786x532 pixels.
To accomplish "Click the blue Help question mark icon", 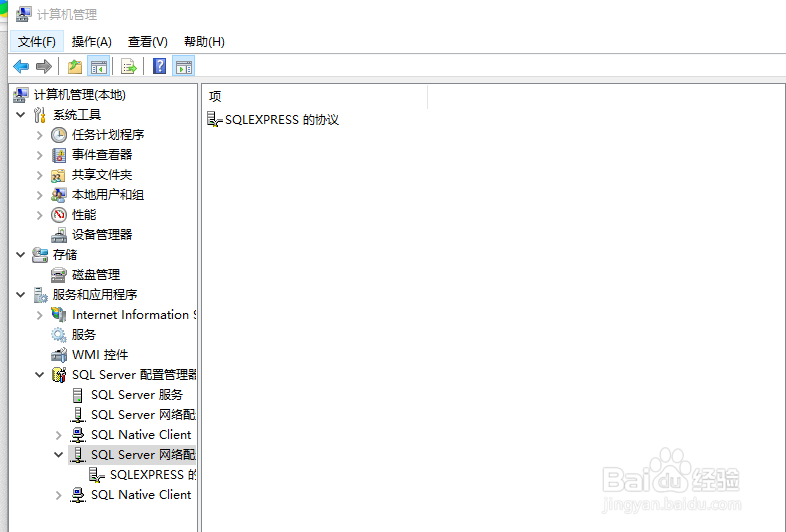I will 159,66.
